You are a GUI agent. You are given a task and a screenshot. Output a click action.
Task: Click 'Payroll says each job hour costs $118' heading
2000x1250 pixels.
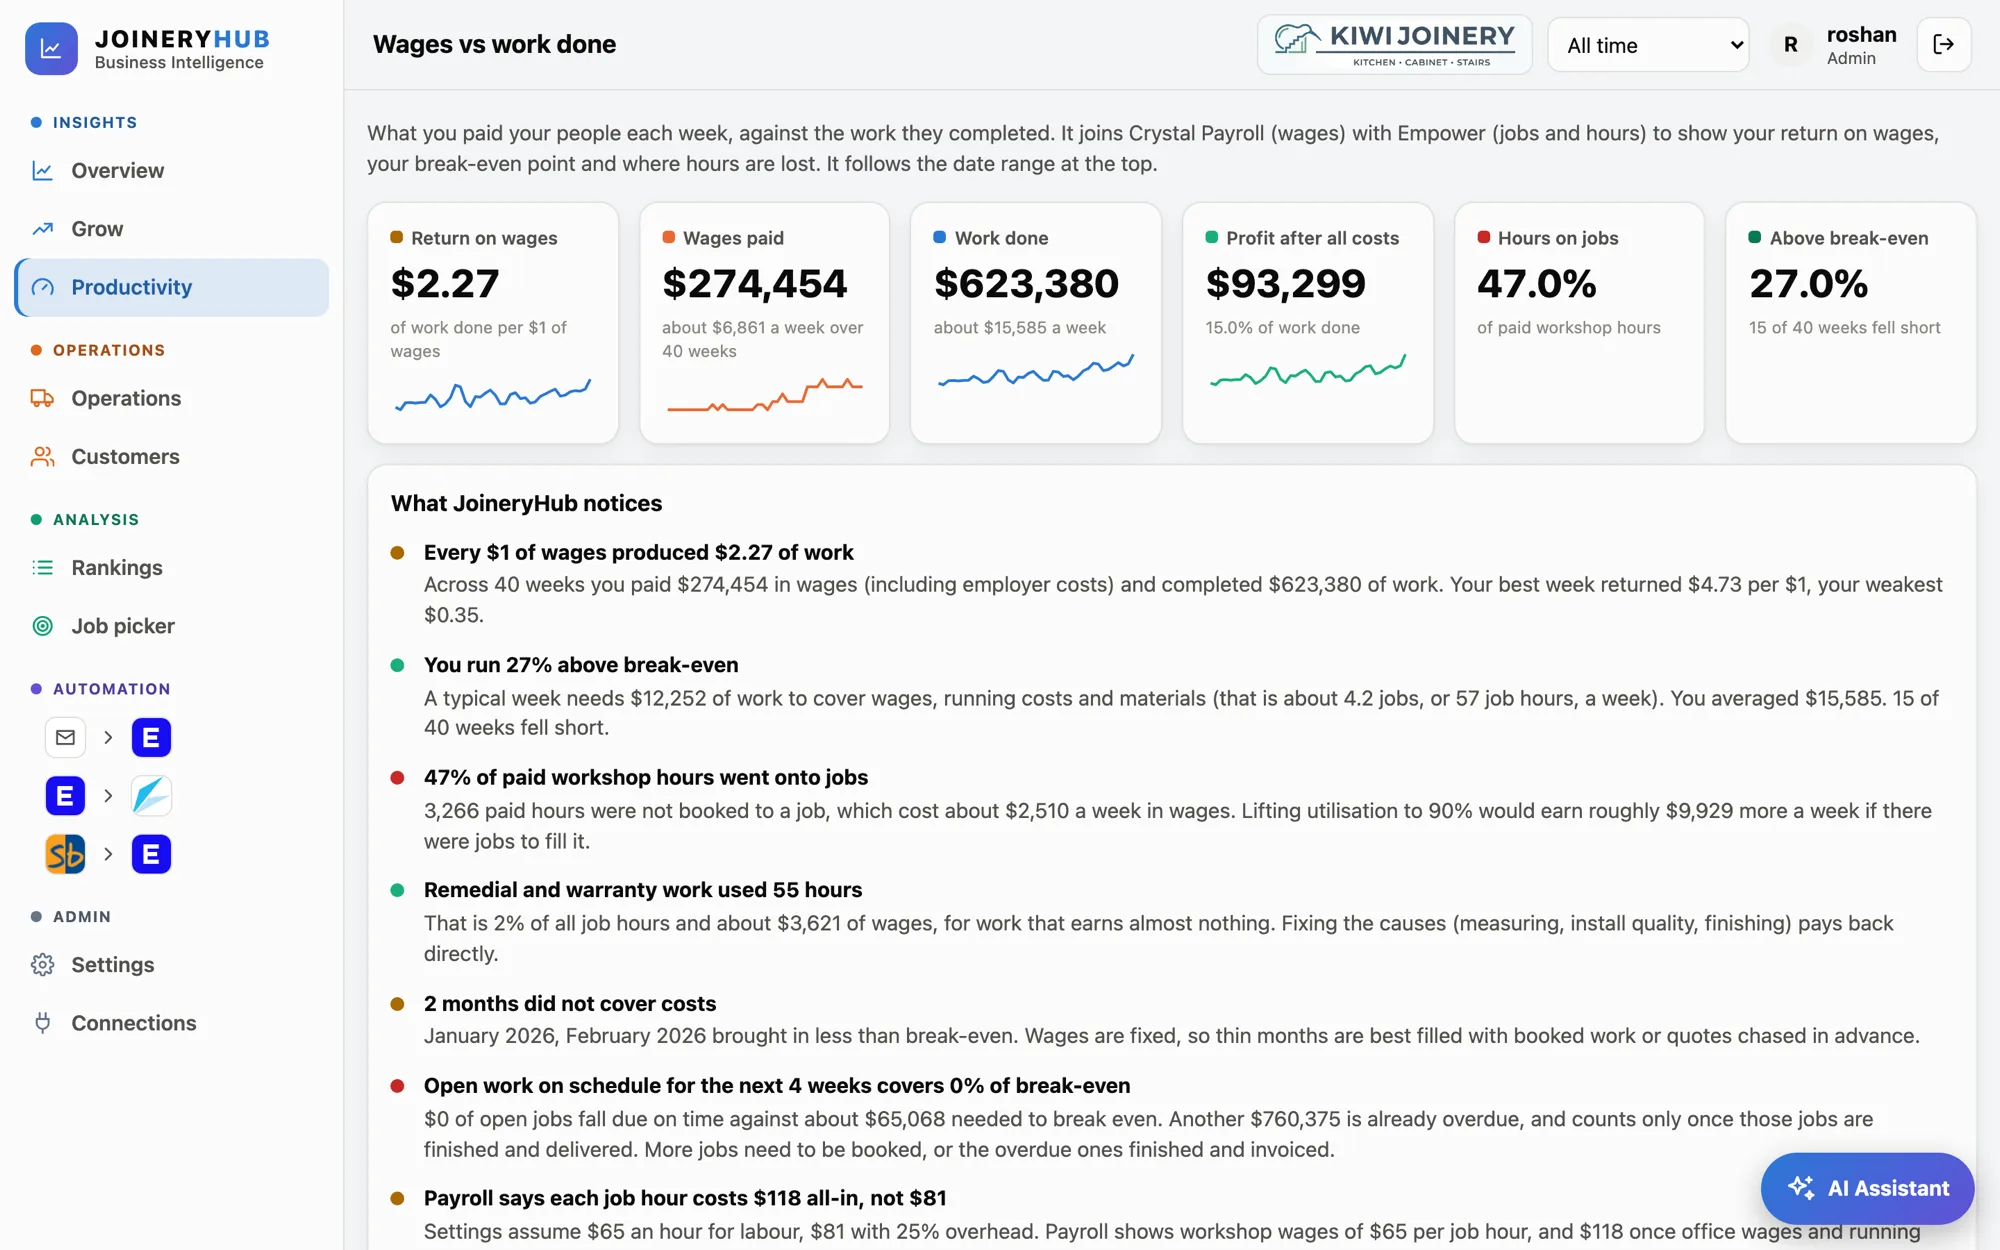coord(685,1198)
